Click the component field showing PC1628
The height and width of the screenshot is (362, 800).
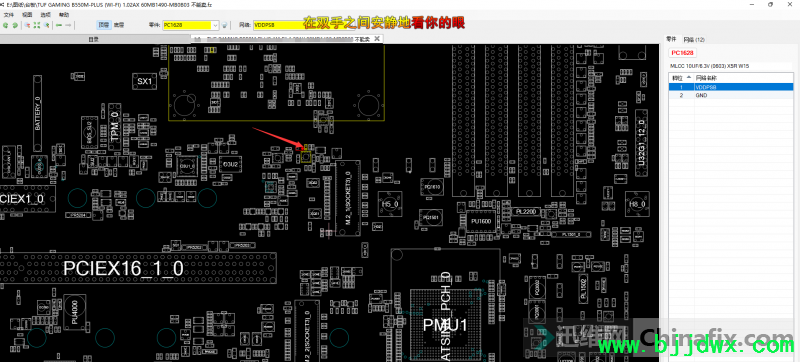pos(187,25)
